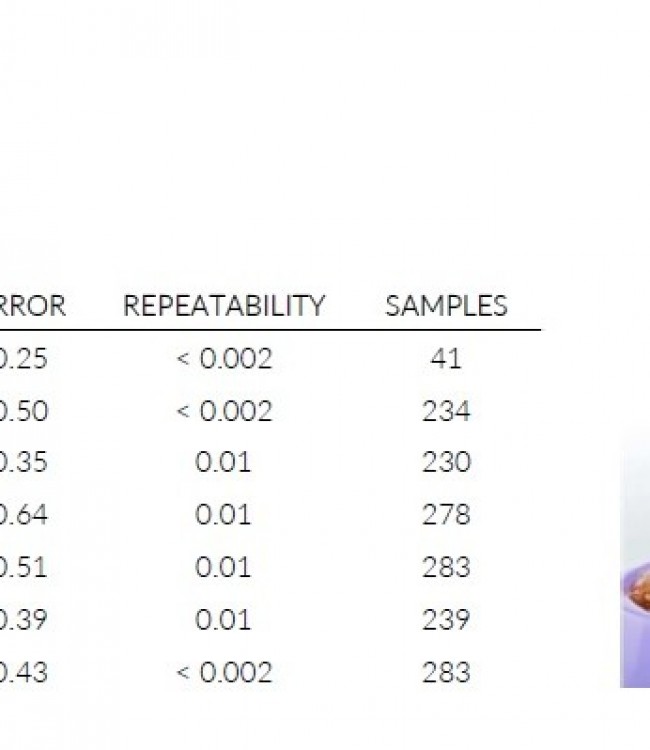Select the error cell showing 0.43
This screenshot has height=750, width=650.
(24, 672)
